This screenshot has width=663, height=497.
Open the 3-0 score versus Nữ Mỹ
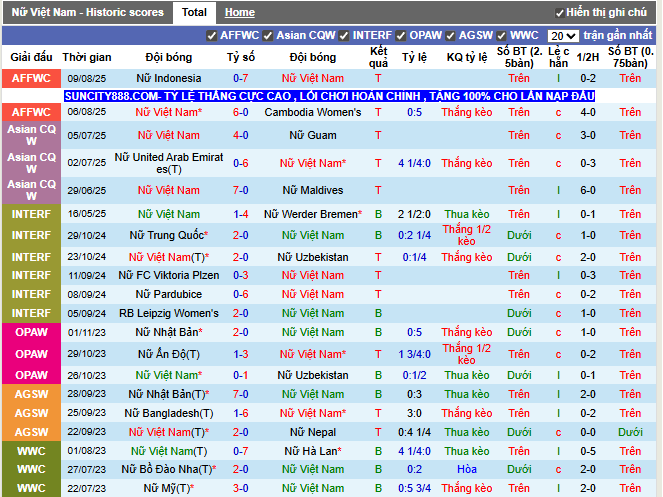[x=241, y=488]
